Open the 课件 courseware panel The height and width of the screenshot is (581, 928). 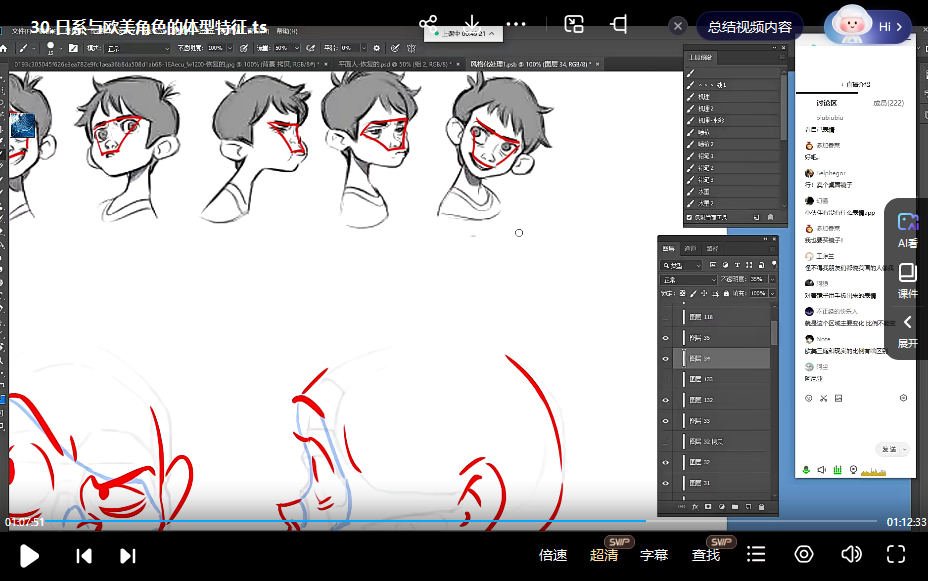tap(907, 281)
